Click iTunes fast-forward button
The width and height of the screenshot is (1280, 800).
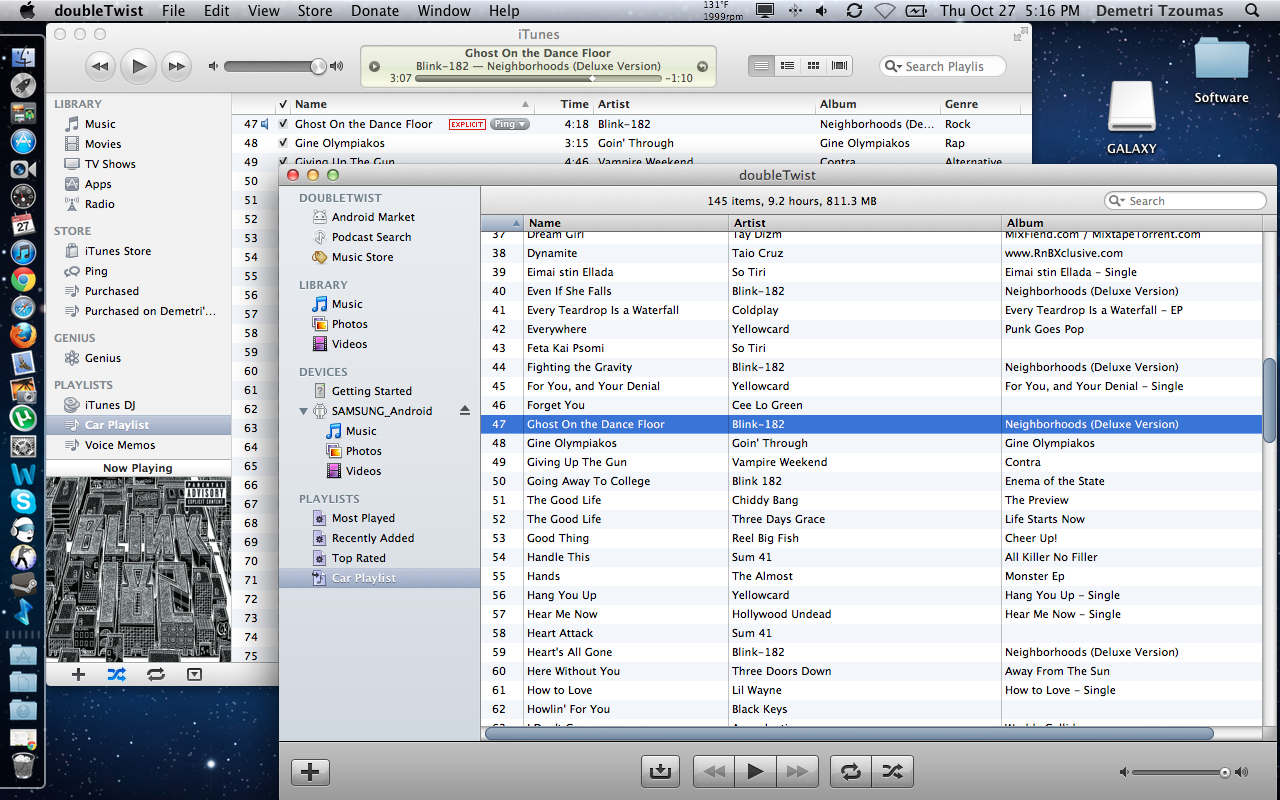pos(176,67)
